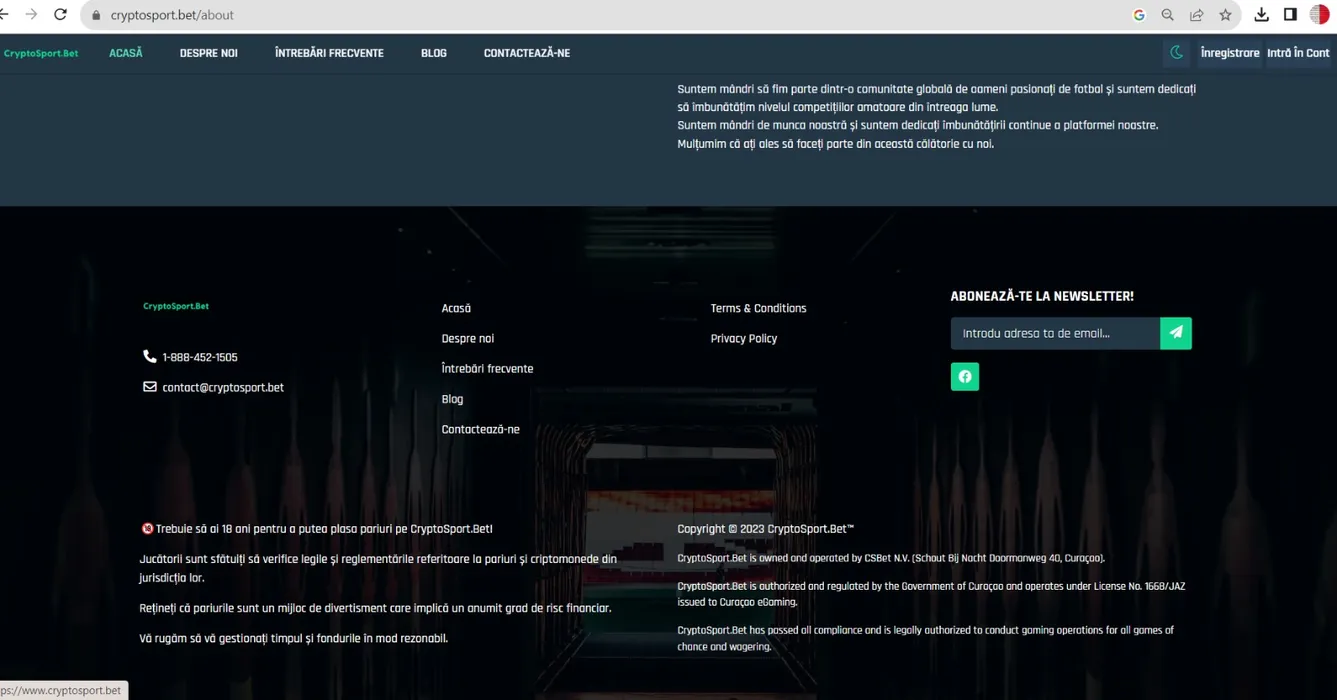Click the newsletter send paper-plane button
Viewport: 1337px width, 700px height.
1175,333
